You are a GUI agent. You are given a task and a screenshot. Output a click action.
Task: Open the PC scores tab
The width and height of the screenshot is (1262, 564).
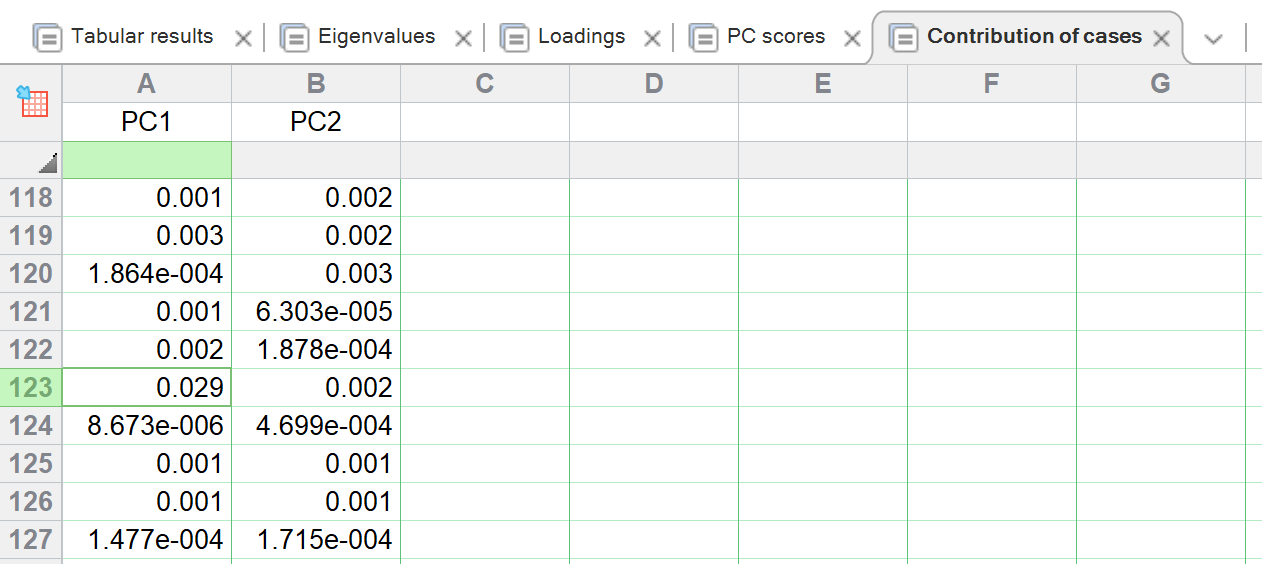pos(776,37)
